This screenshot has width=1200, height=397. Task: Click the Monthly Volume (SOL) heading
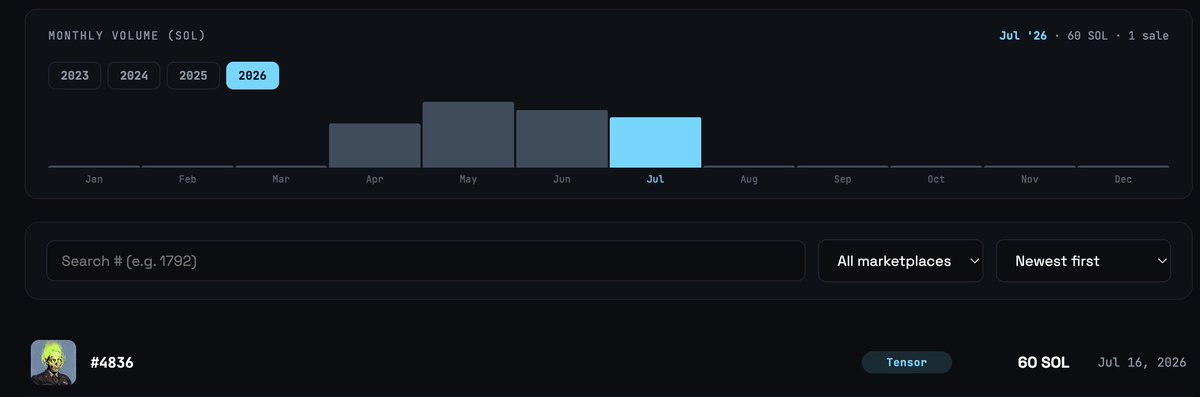127,36
